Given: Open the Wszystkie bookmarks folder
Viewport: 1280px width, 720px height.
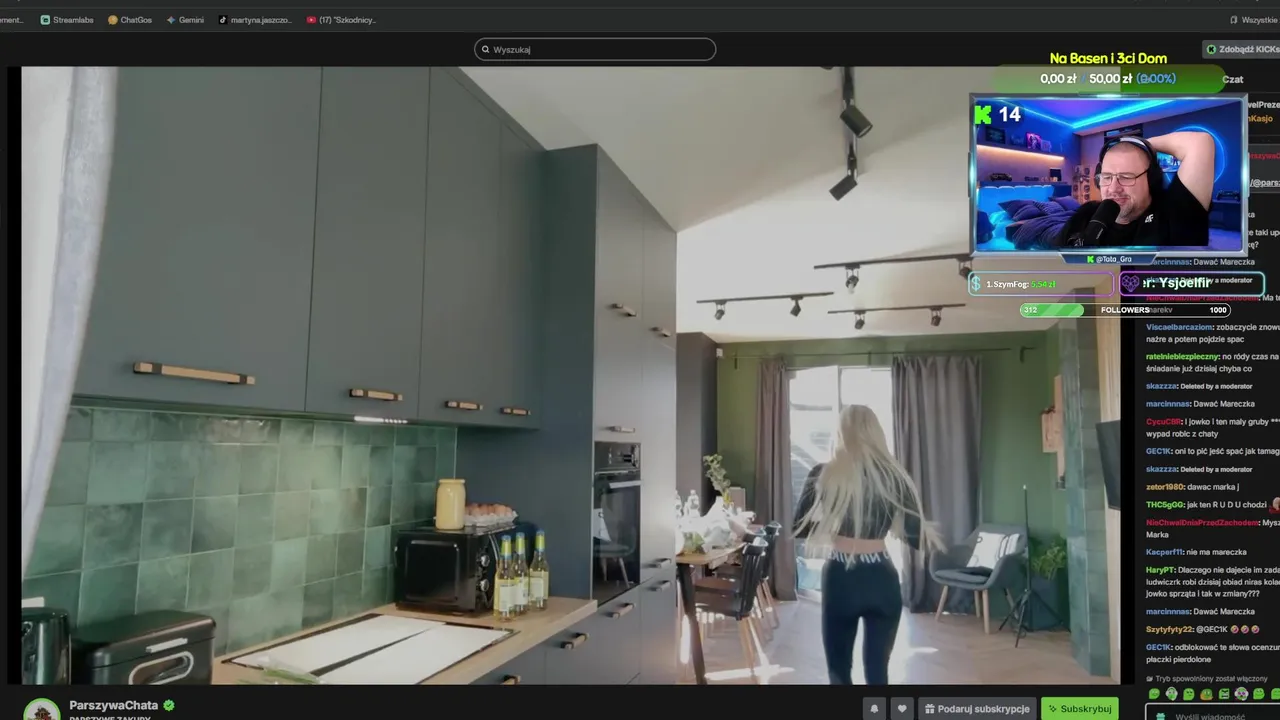Looking at the screenshot, I should tap(1253, 20).
